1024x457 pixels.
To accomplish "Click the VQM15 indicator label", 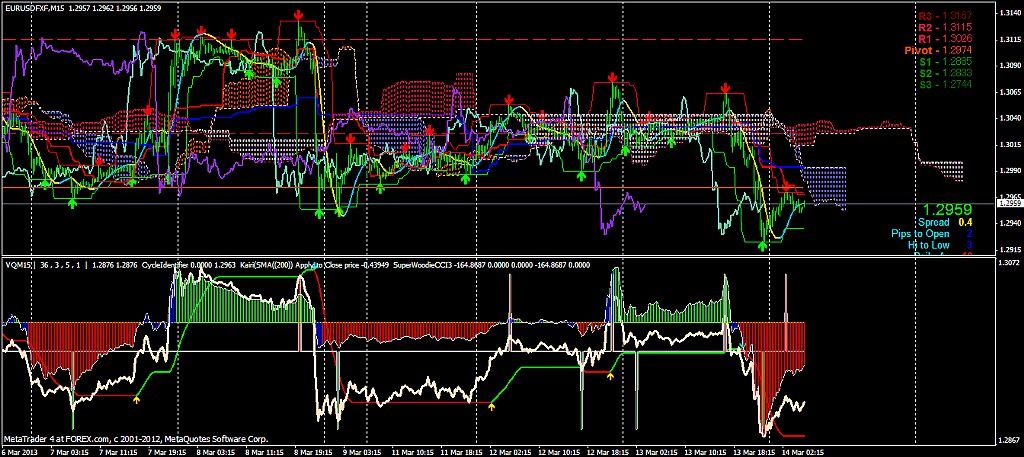I will [x=16, y=265].
